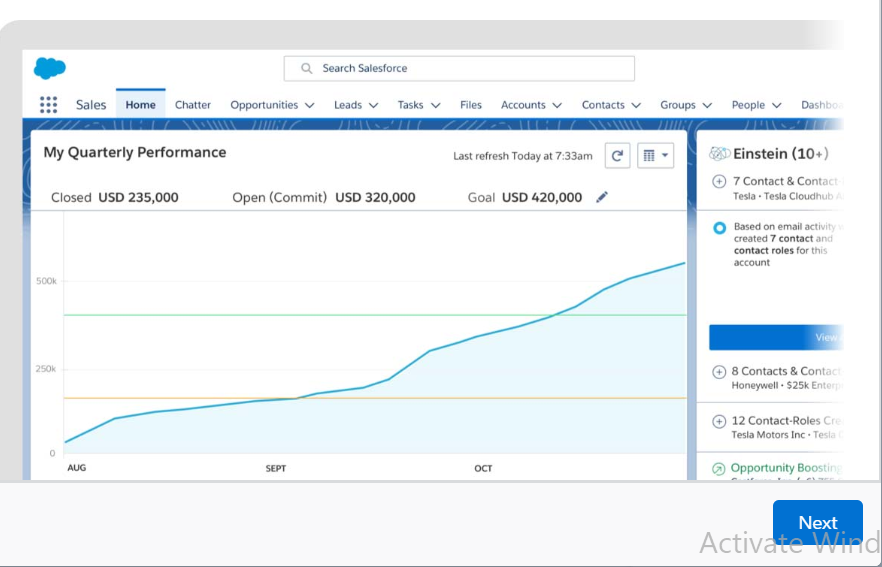This screenshot has height=567, width=882.
Task: Expand the Accounts tab chevron
Action: point(557,105)
